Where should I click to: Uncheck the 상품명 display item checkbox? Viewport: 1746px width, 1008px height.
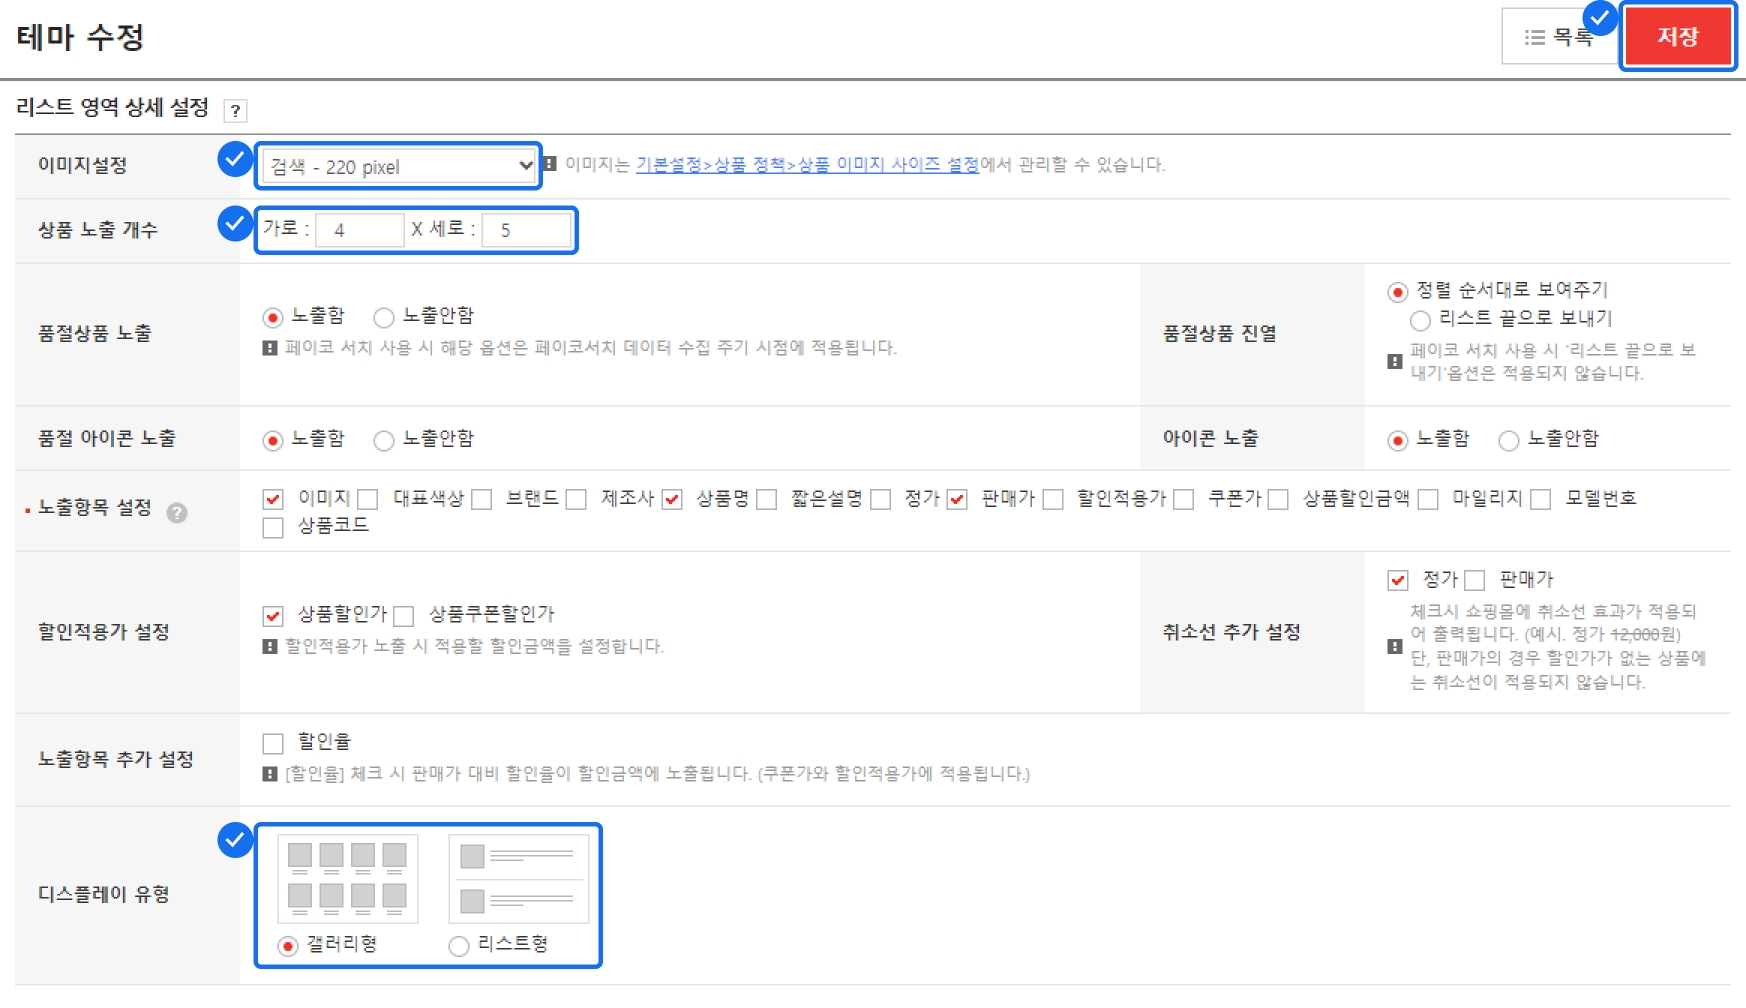(x=672, y=500)
